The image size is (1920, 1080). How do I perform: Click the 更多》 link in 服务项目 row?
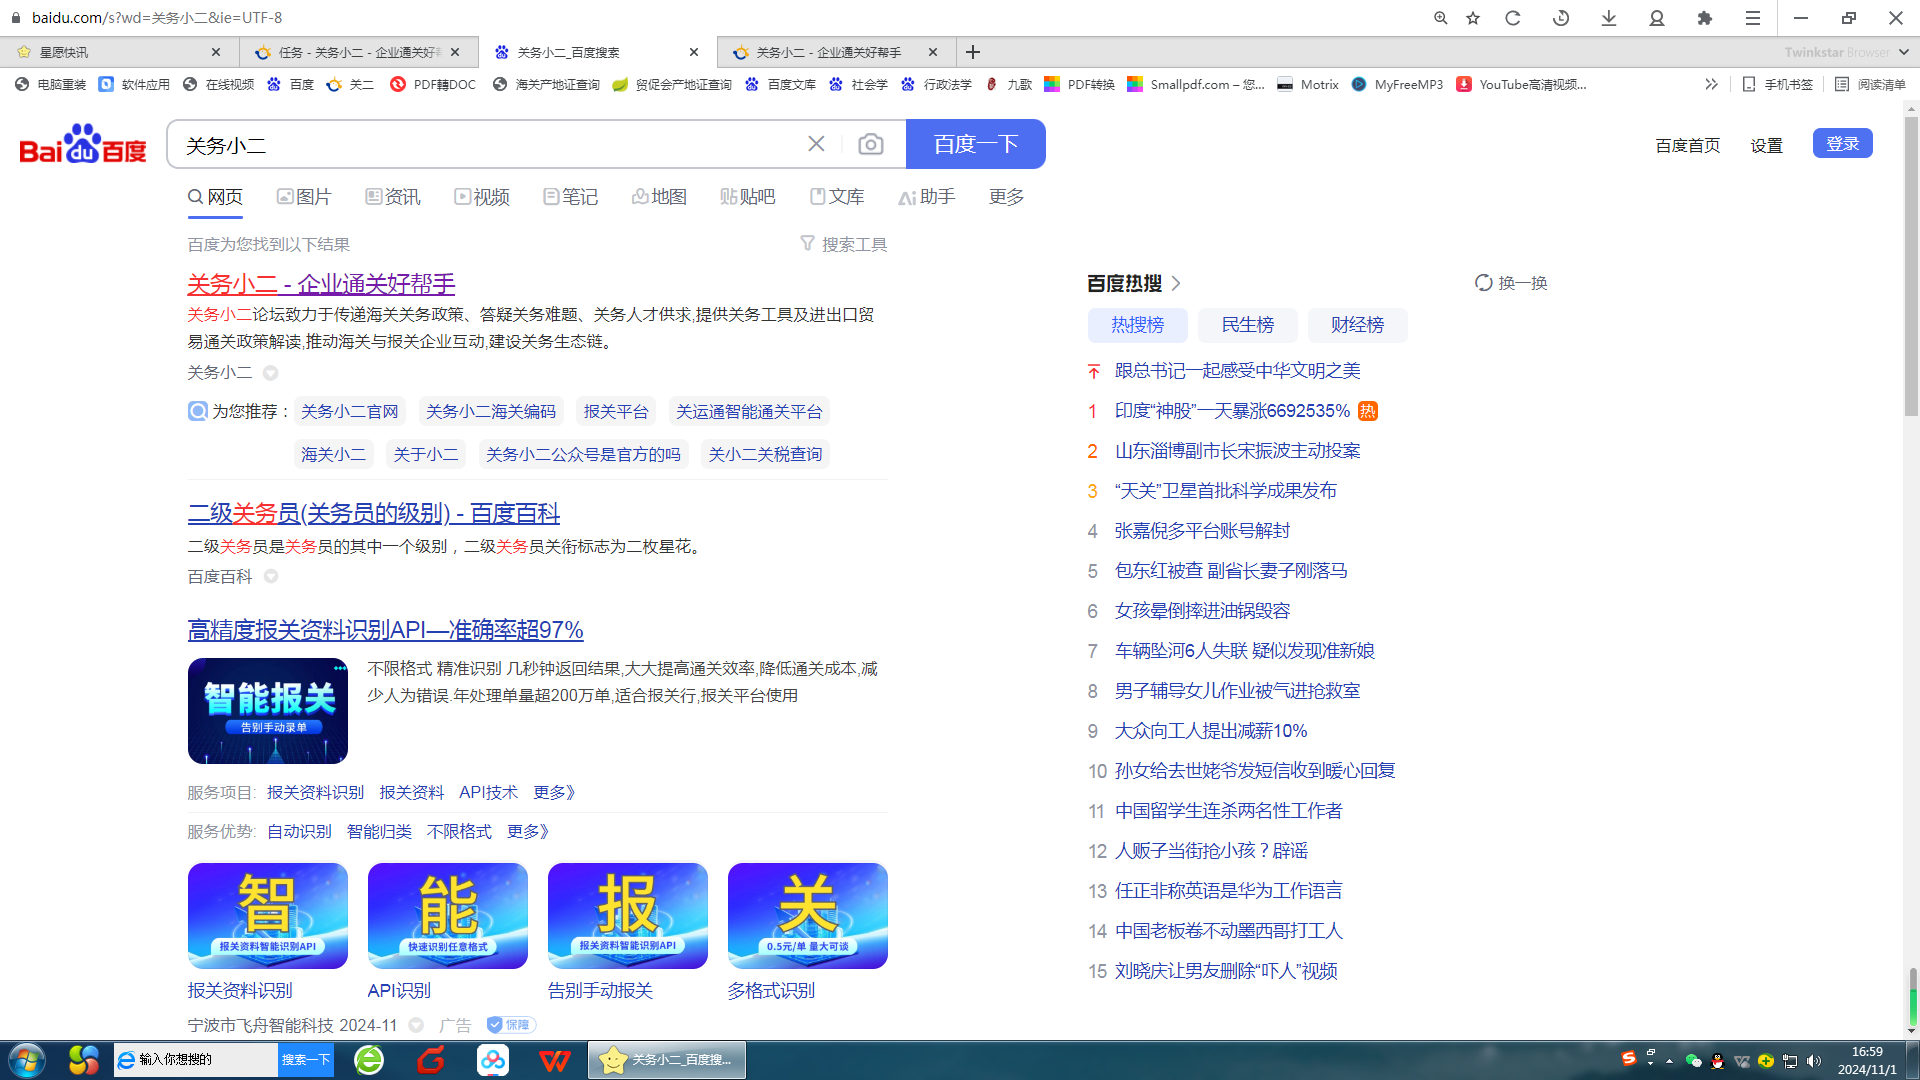click(x=554, y=792)
